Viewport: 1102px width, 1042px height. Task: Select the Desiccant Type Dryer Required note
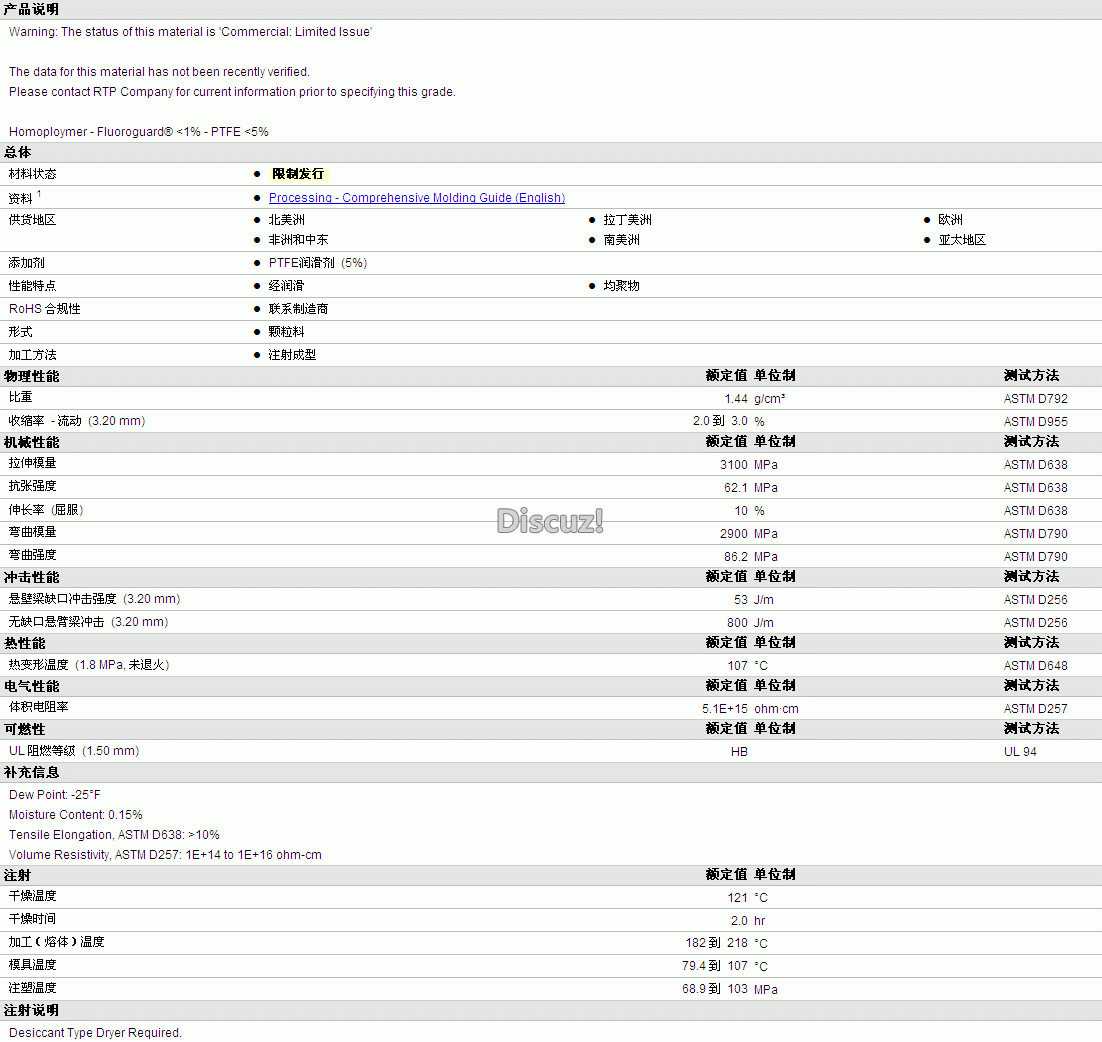click(95, 1033)
